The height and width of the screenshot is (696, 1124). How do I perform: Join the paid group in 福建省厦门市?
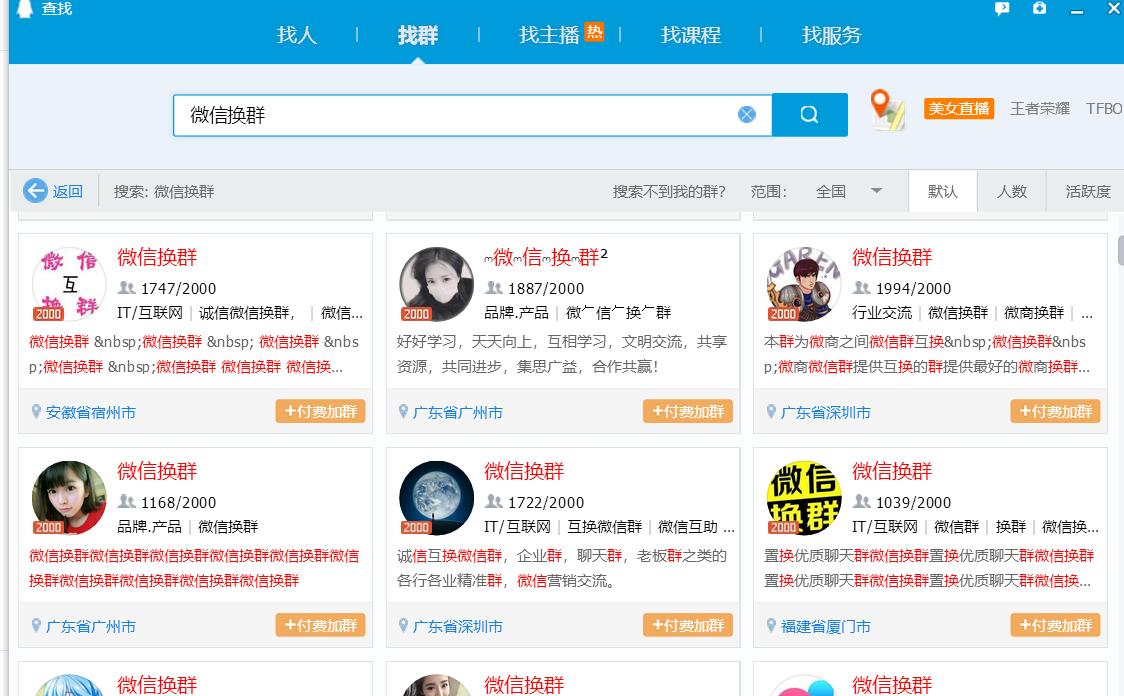coord(1055,625)
